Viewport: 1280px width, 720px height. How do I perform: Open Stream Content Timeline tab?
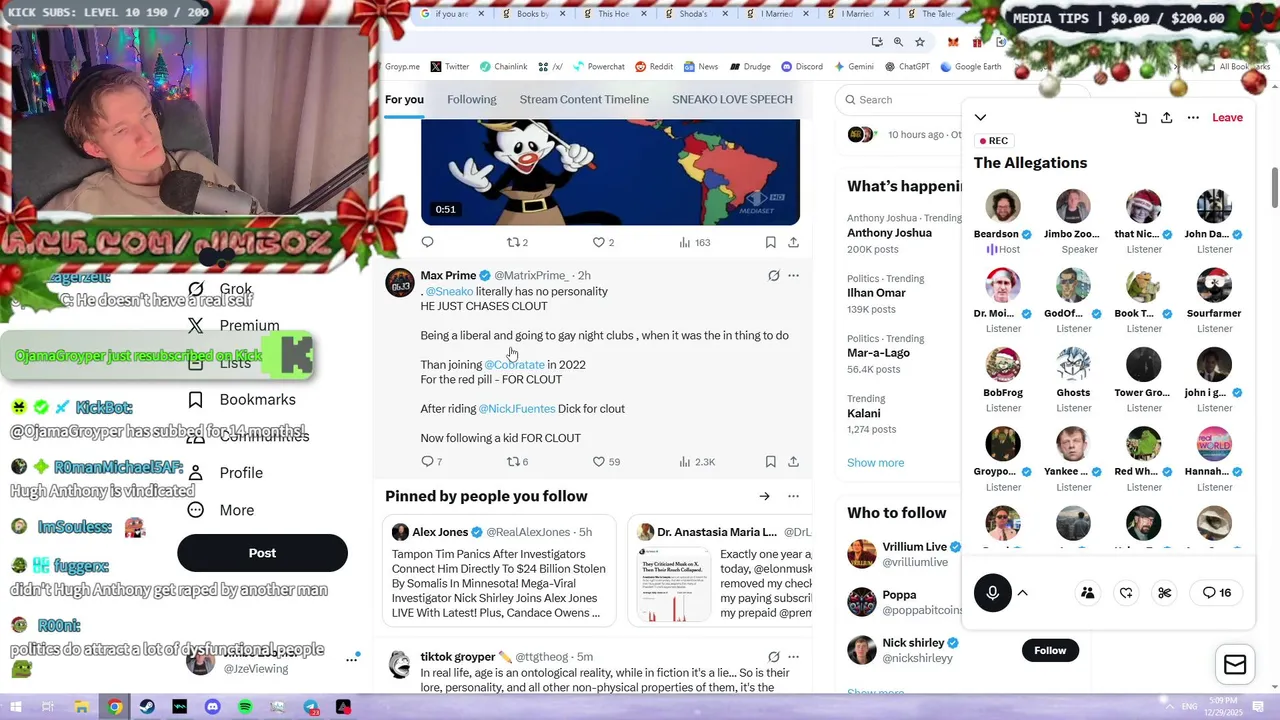584,99
